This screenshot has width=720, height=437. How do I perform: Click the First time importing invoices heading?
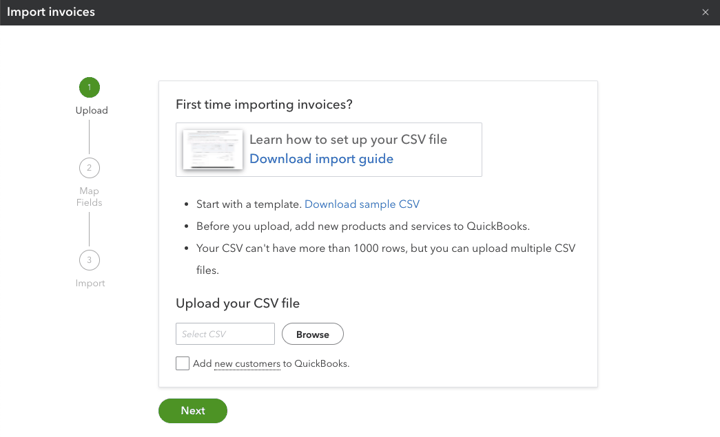tap(264, 105)
